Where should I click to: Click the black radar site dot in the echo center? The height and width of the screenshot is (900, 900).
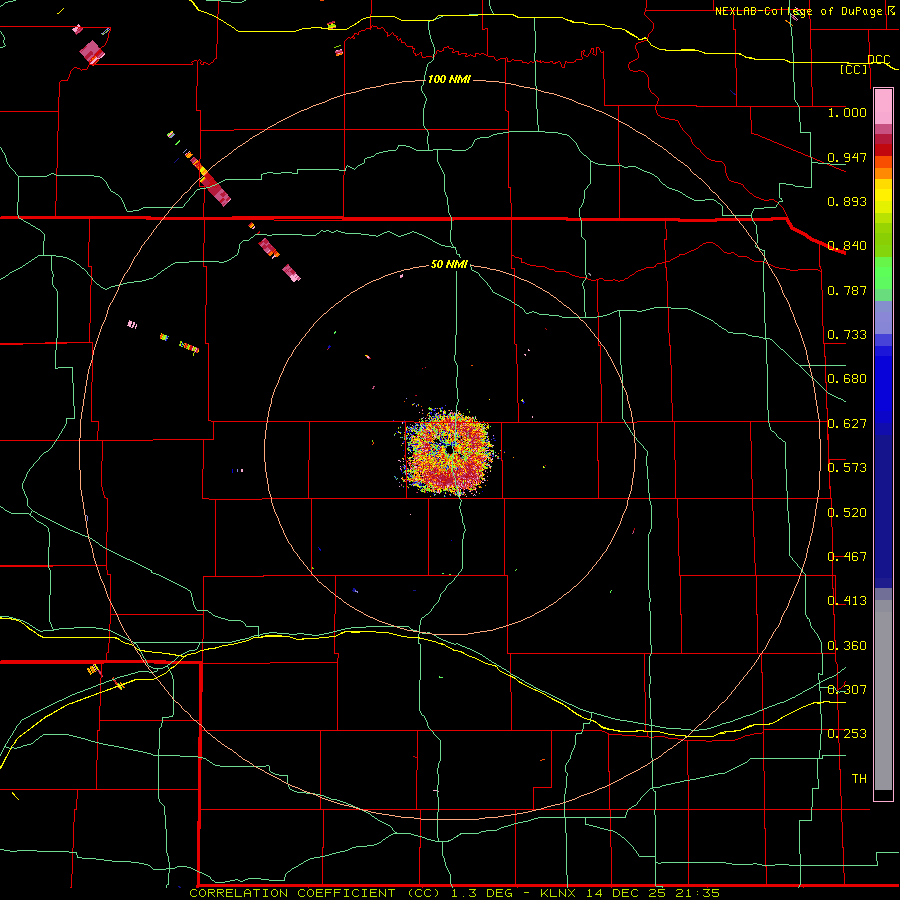[x=449, y=451]
